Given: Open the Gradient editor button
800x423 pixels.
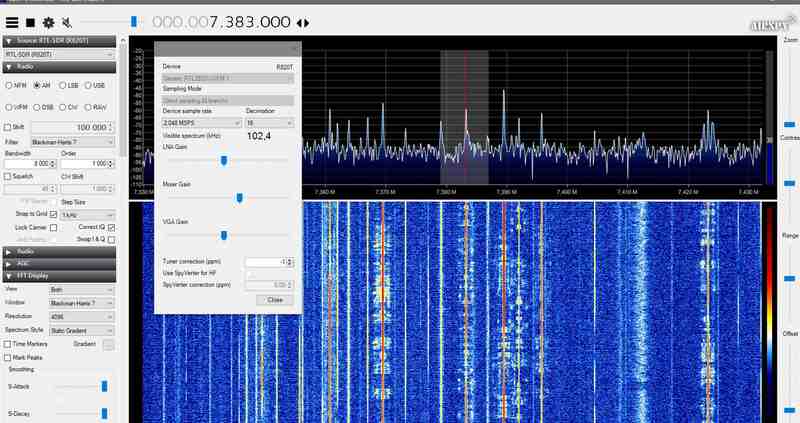Looking at the screenshot, I should click(108, 345).
